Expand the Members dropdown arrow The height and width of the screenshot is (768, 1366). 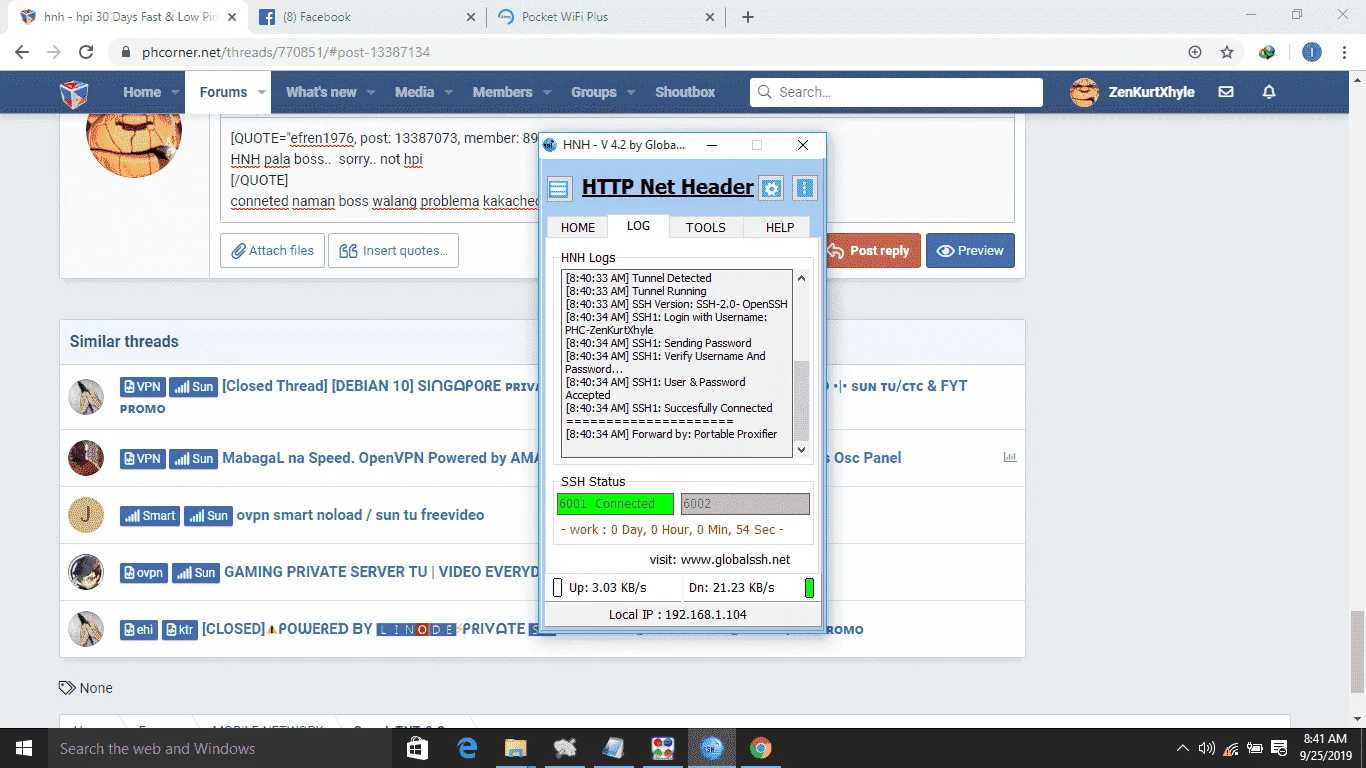pyautogui.click(x=547, y=92)
